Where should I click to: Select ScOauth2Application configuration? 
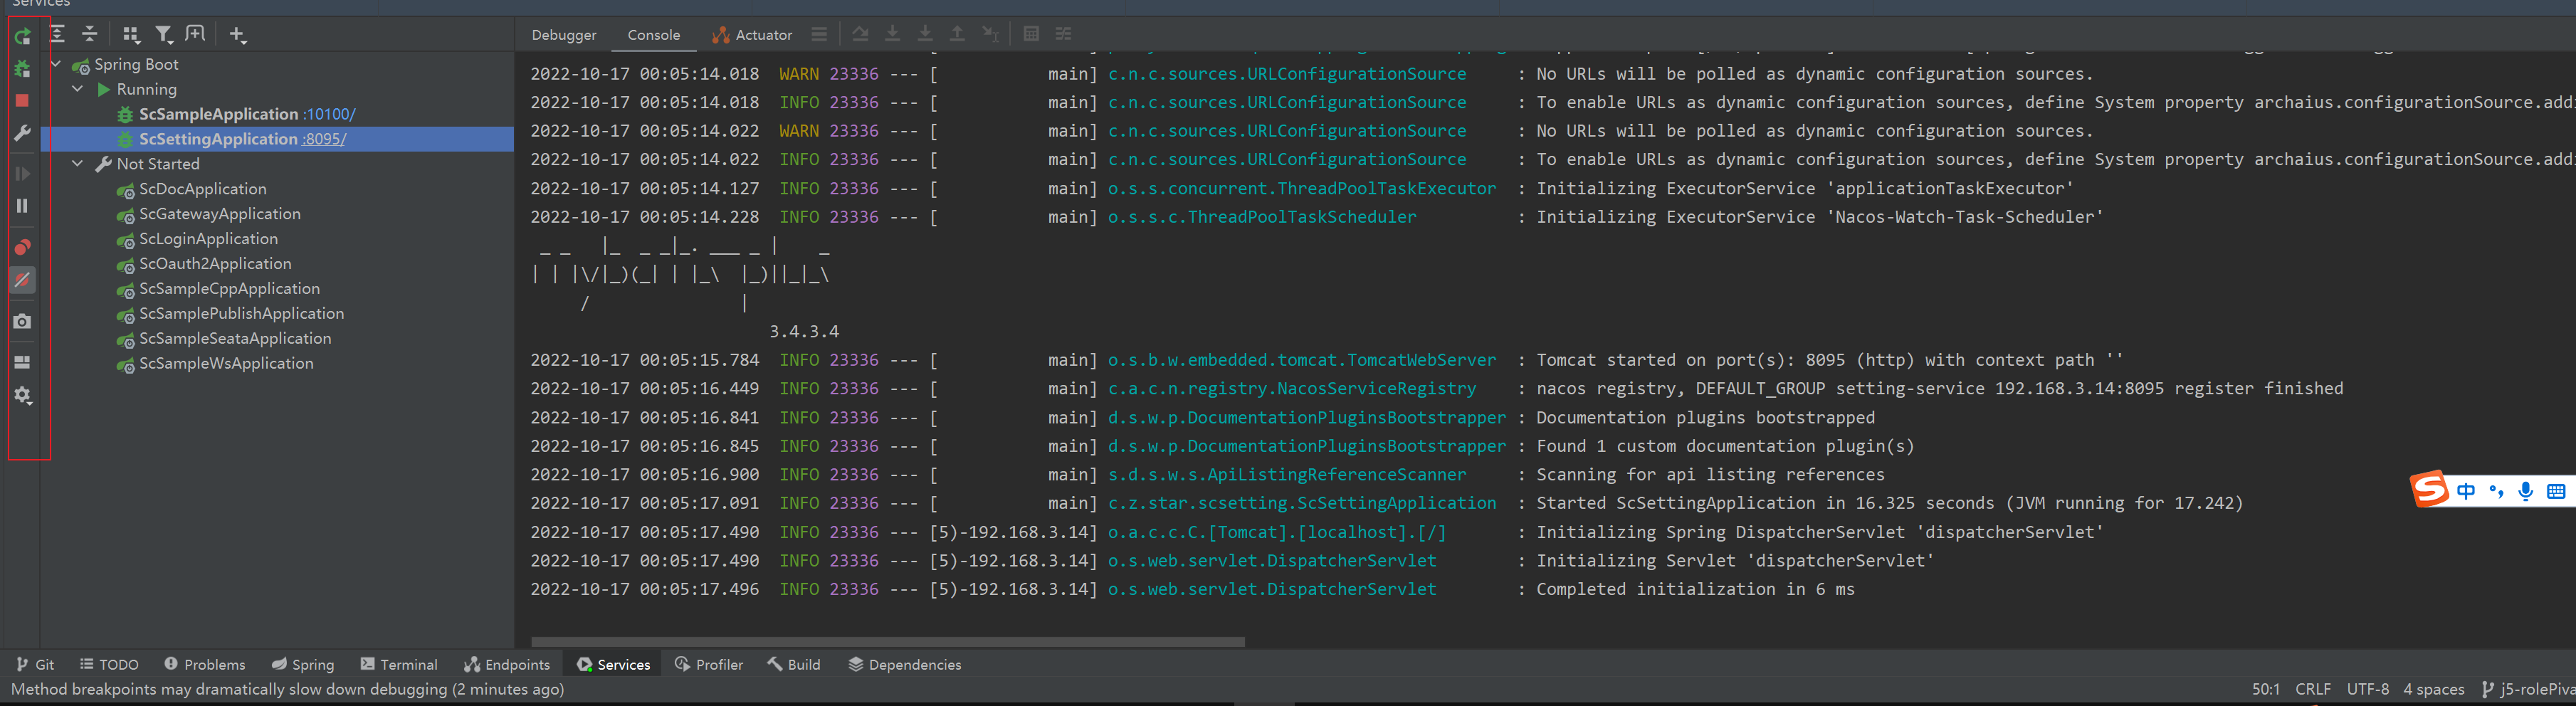click(215, 264)
